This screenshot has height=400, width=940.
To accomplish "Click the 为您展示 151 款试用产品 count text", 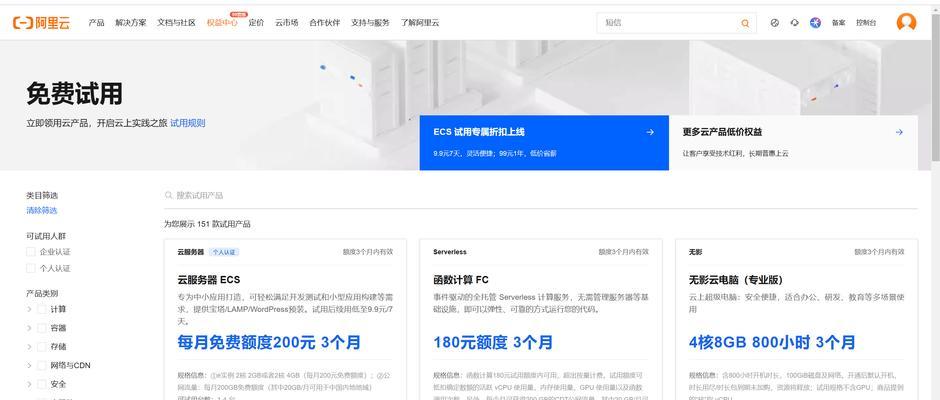I will (207, 224).
